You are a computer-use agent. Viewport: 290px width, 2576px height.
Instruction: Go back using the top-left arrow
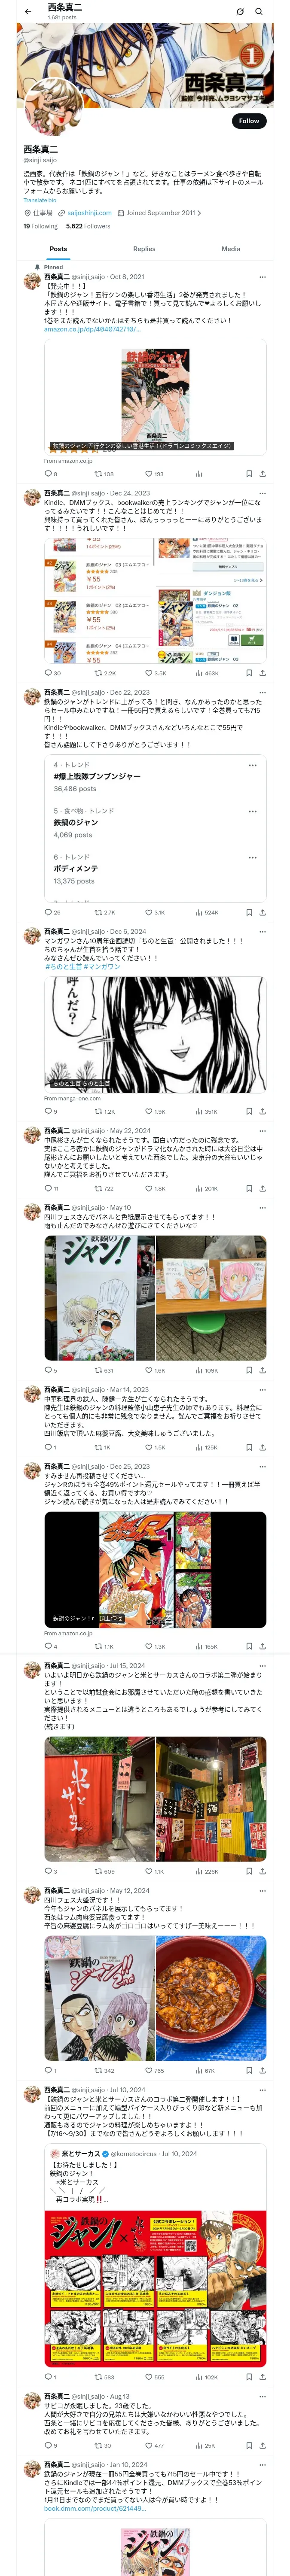28,11
